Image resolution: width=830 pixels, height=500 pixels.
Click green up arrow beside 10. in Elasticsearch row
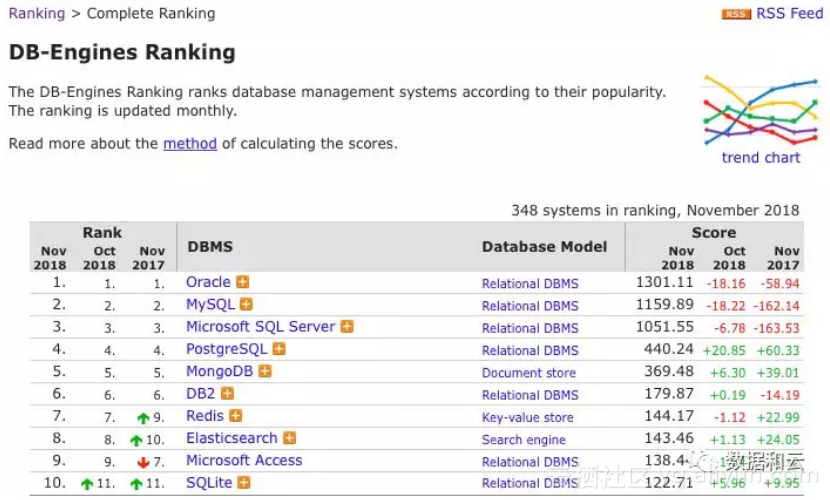(137, 440)
